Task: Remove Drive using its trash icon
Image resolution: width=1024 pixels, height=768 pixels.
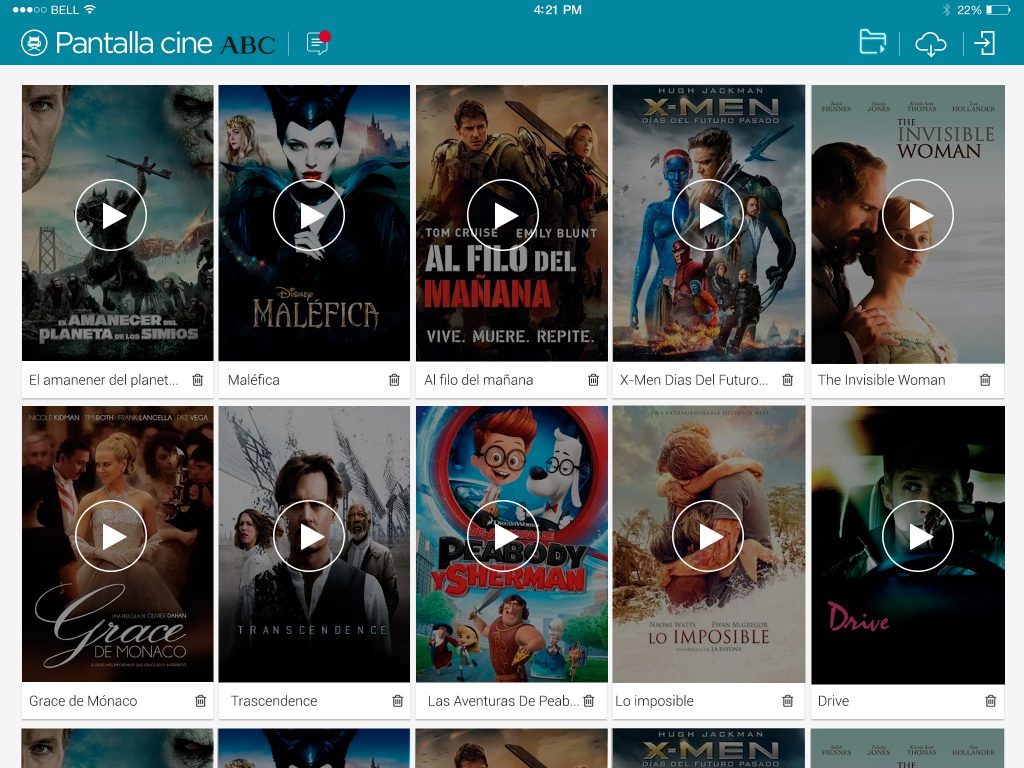Action: [990, 701]
